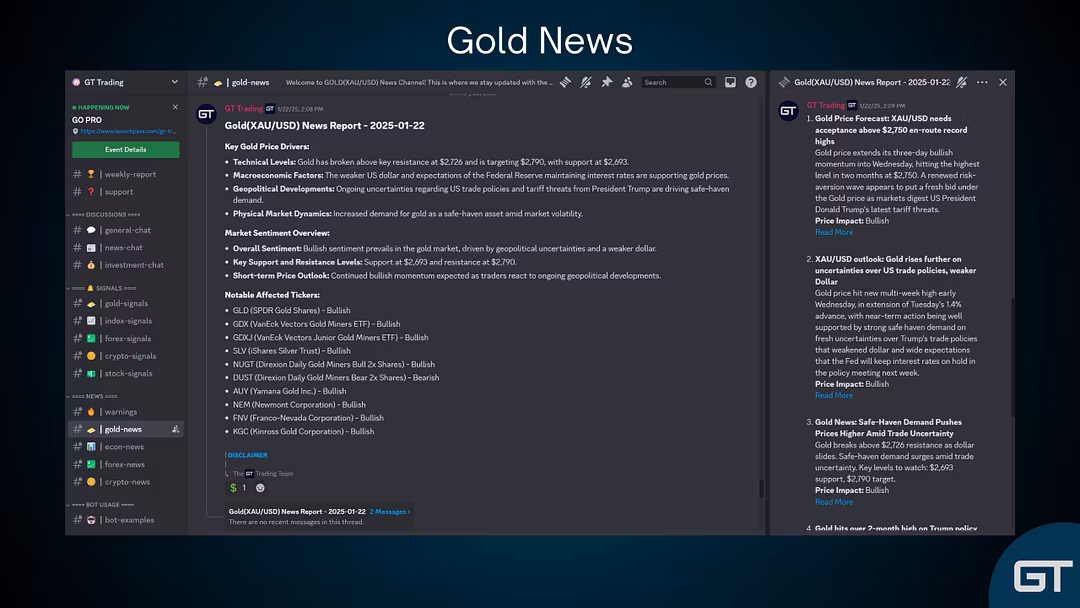
Task: Open the crypto-news channel
Action: [x=125, y=481]
